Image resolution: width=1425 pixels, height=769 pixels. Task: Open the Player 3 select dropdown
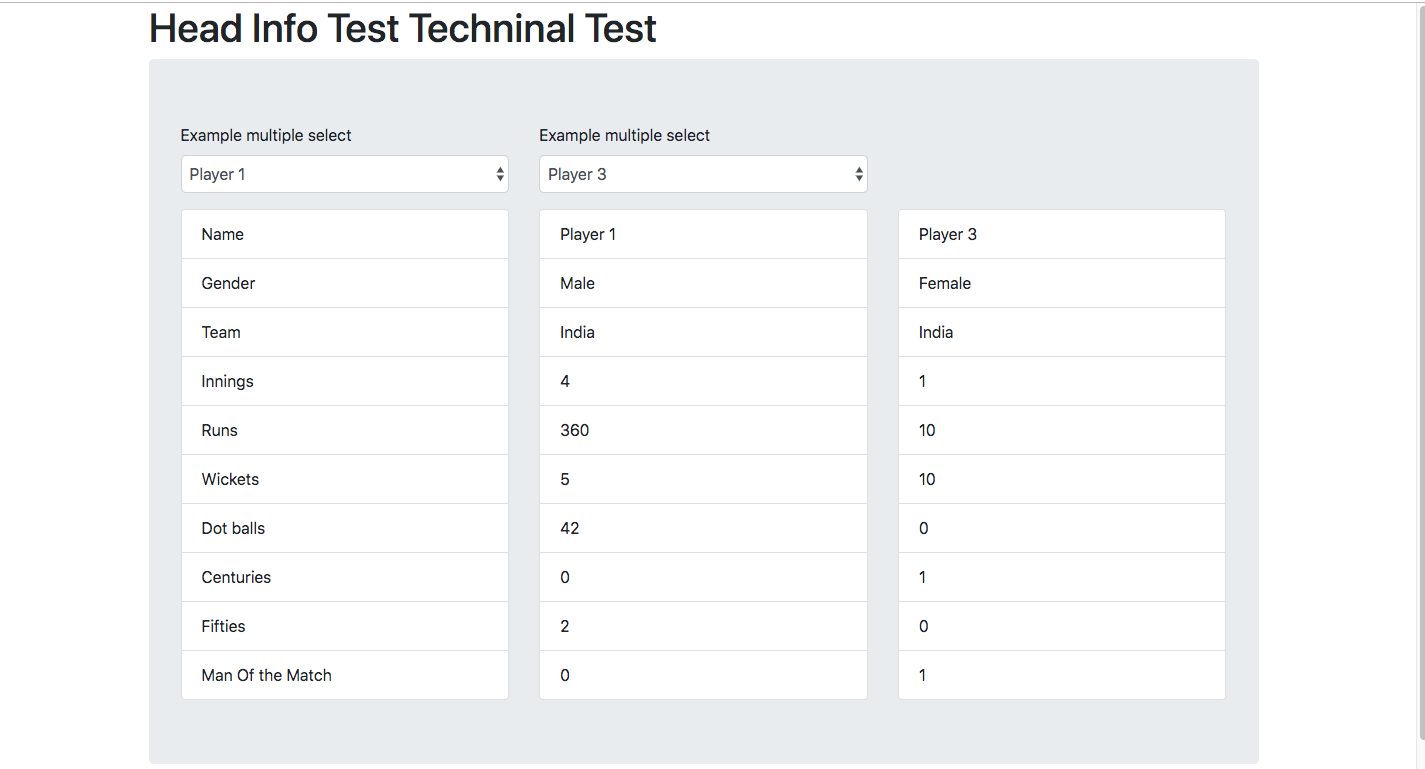(x=702, y=174)
